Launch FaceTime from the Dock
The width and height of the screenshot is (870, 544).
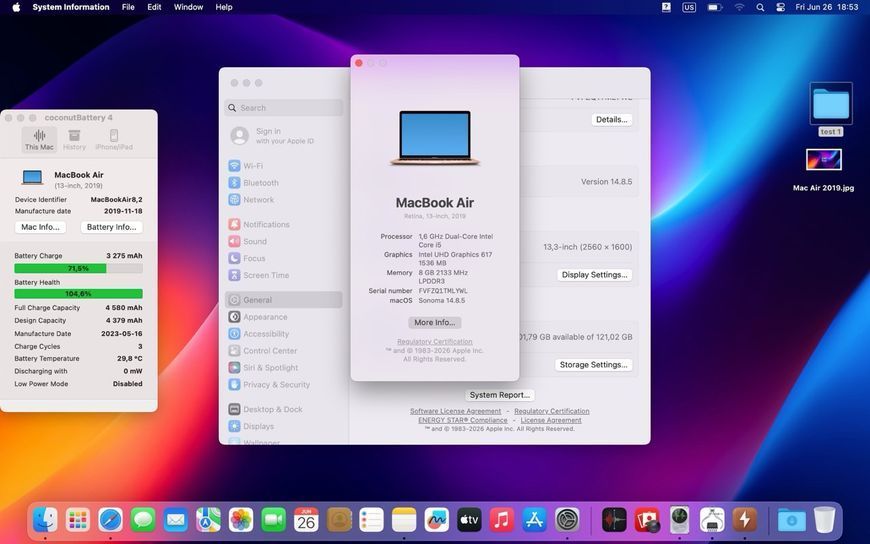[274, 520]
